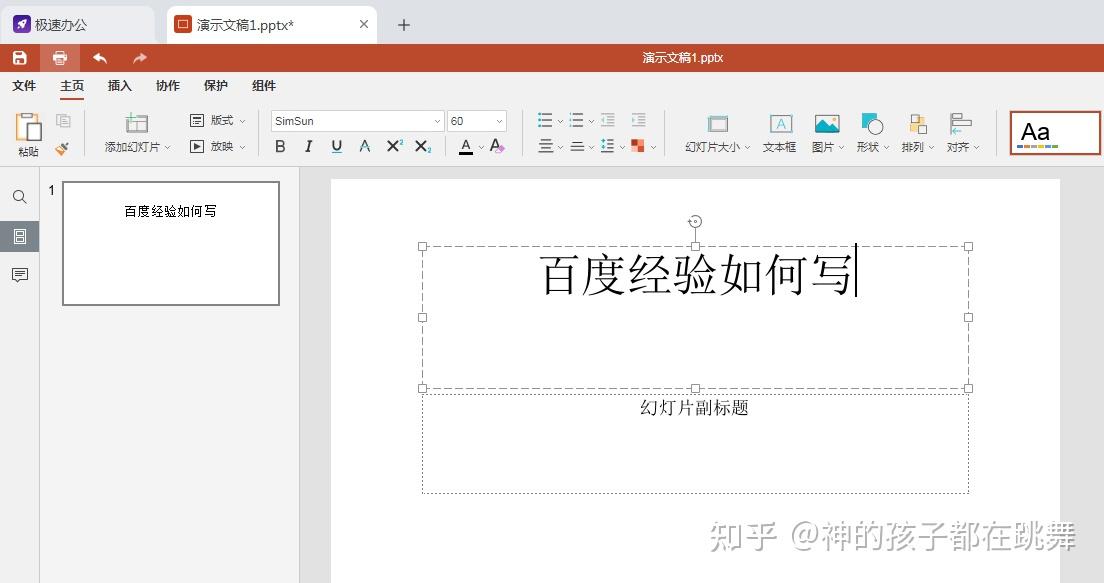The image size is (1104, 583).
Task: Toggle bold formatting on the title text
Action: [x=280, y=146]
